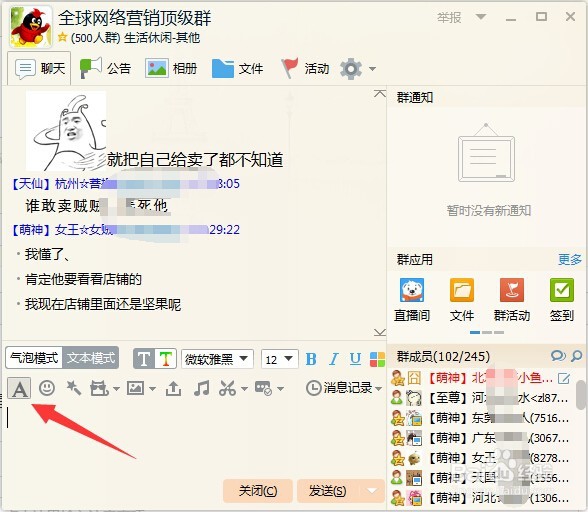
Task: Click the gray T bubble text style
Action: 144,359
